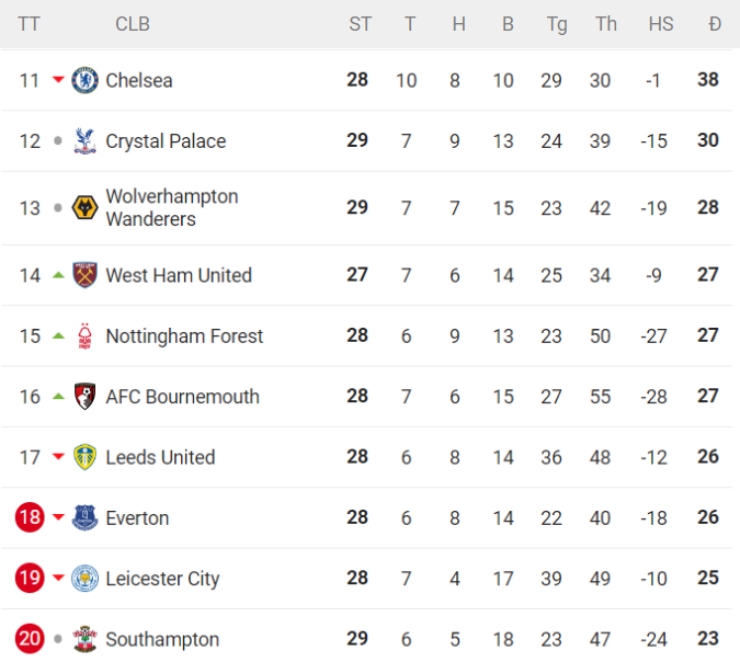The image size is (740, 662).
Task: Open the Southampton team link
Action: click(x=162, y=639)
